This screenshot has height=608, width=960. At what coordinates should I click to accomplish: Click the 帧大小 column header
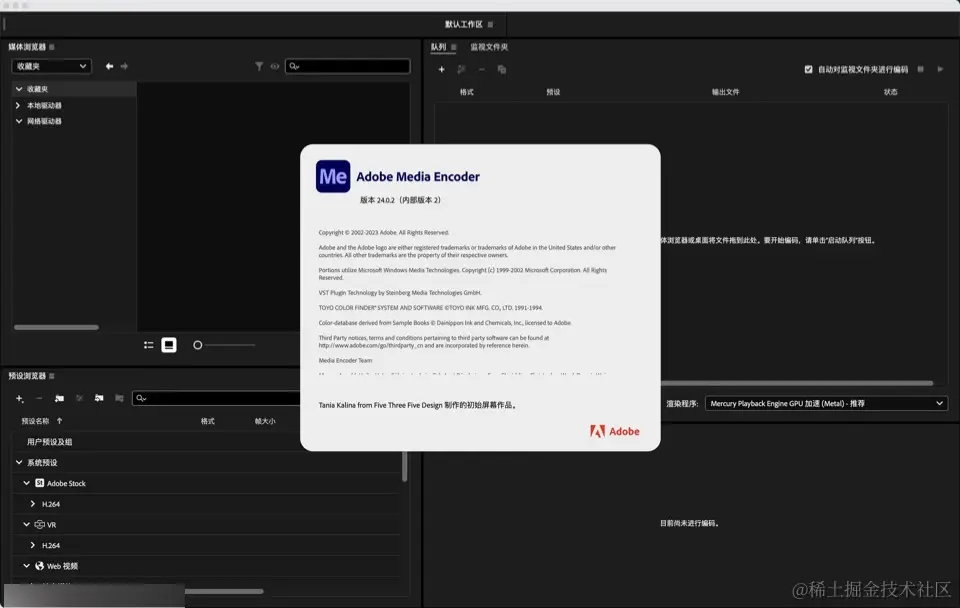(x=265, y=421)
